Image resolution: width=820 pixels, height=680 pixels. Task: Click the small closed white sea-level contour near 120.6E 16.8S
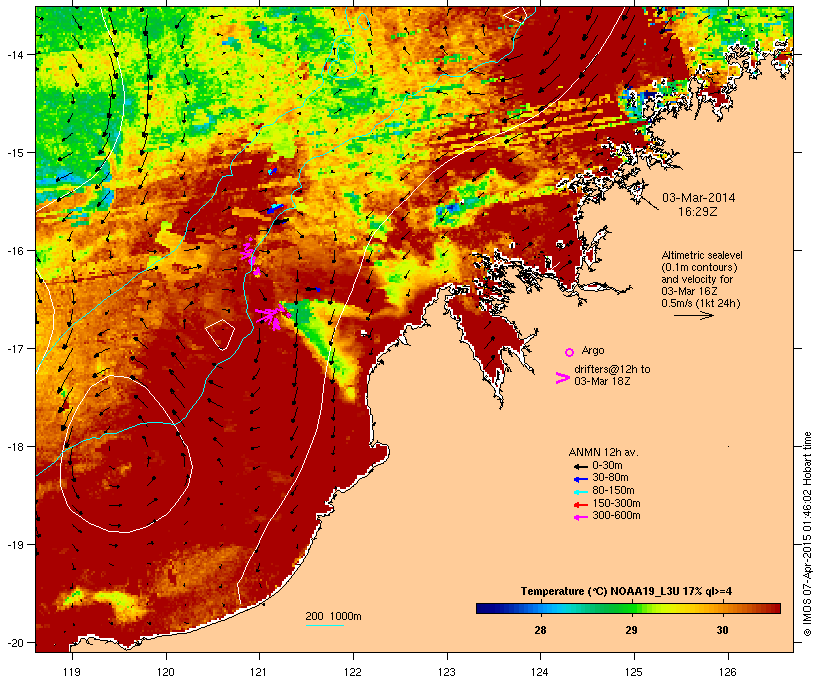[220, 334]
